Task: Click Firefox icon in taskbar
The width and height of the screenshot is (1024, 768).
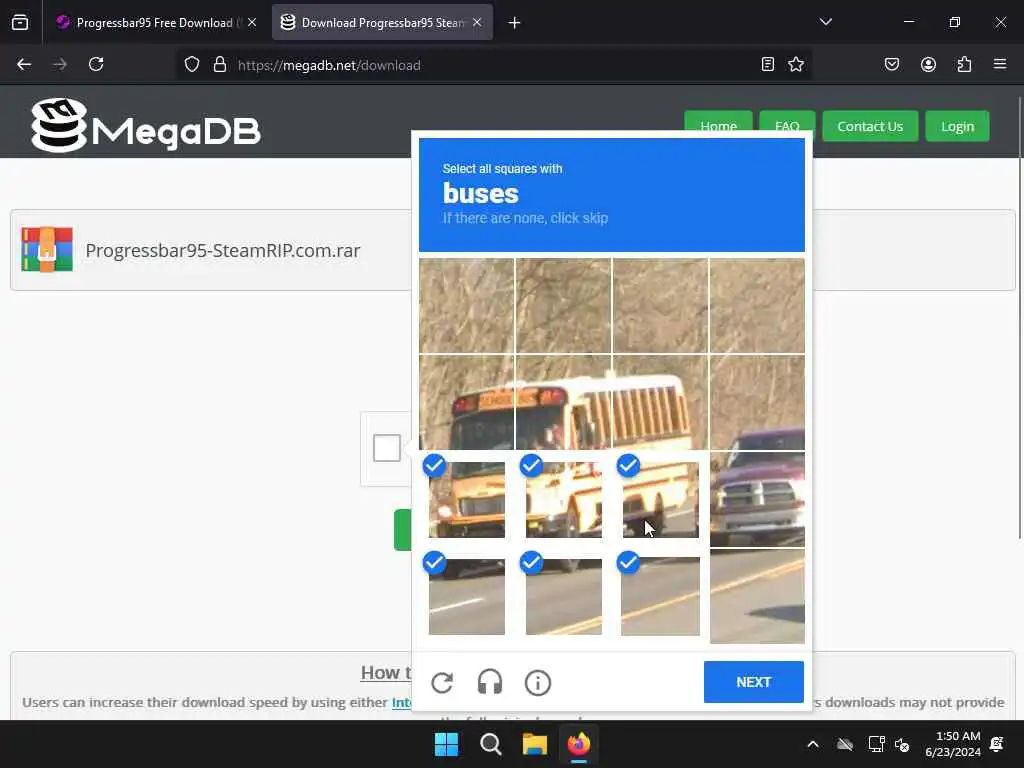Action: (579, 744)
